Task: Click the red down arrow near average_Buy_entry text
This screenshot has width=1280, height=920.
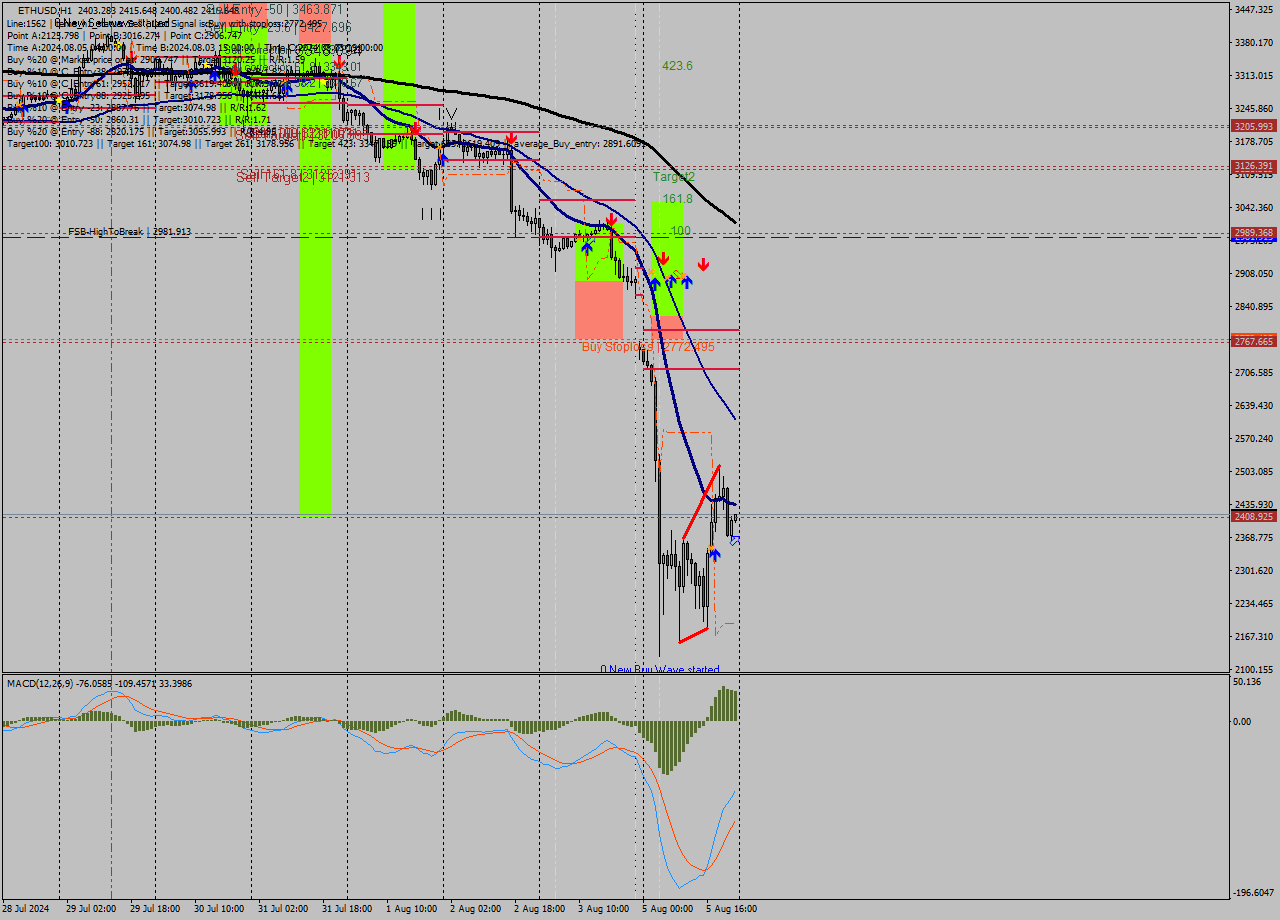Action: click(511, 137)
